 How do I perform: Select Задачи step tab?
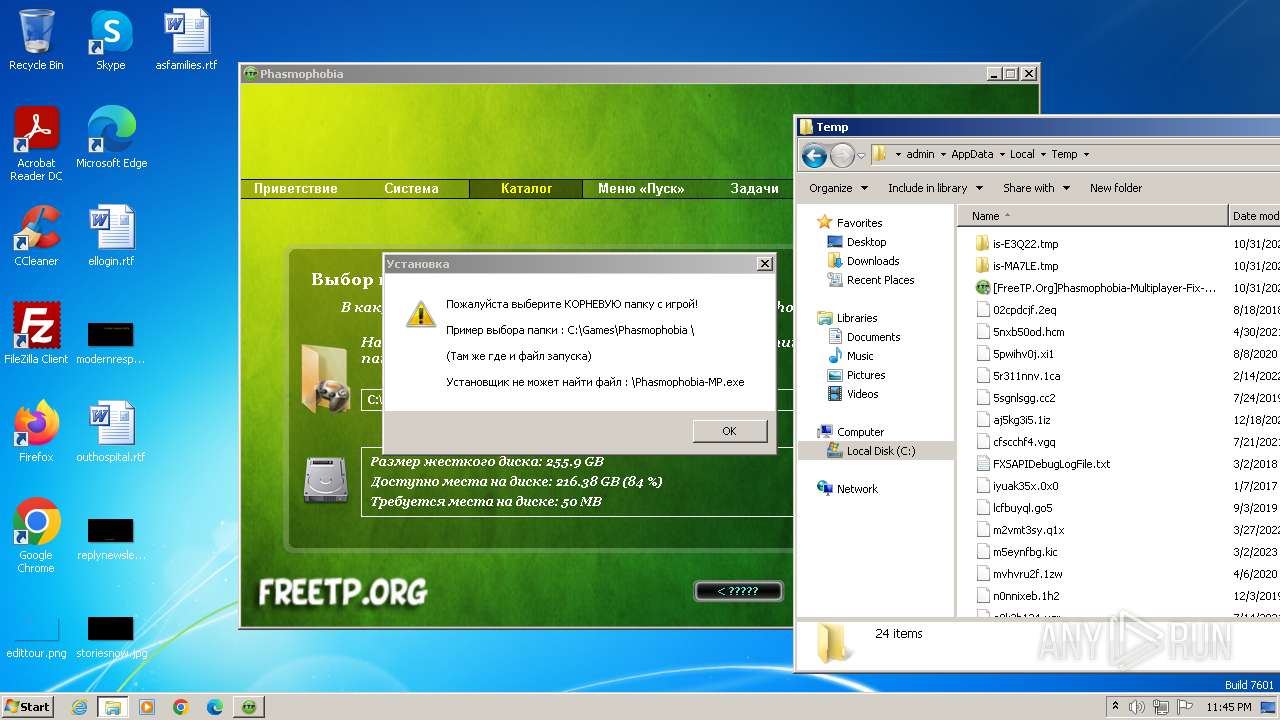754,188
